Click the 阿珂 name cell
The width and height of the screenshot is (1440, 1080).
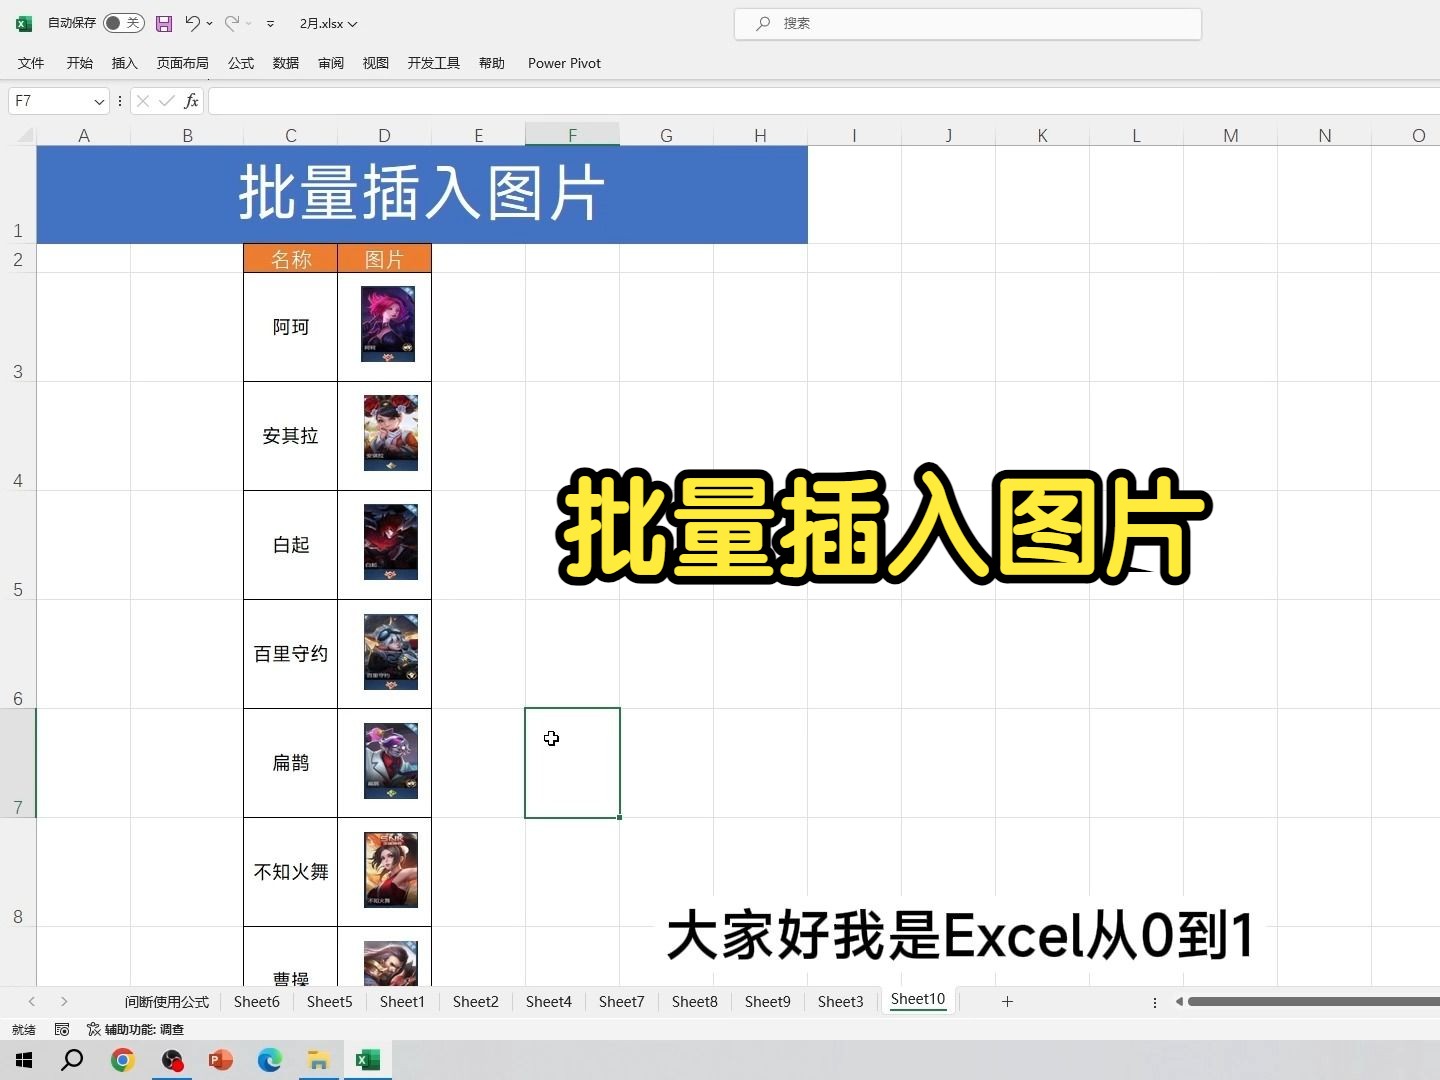290,327
